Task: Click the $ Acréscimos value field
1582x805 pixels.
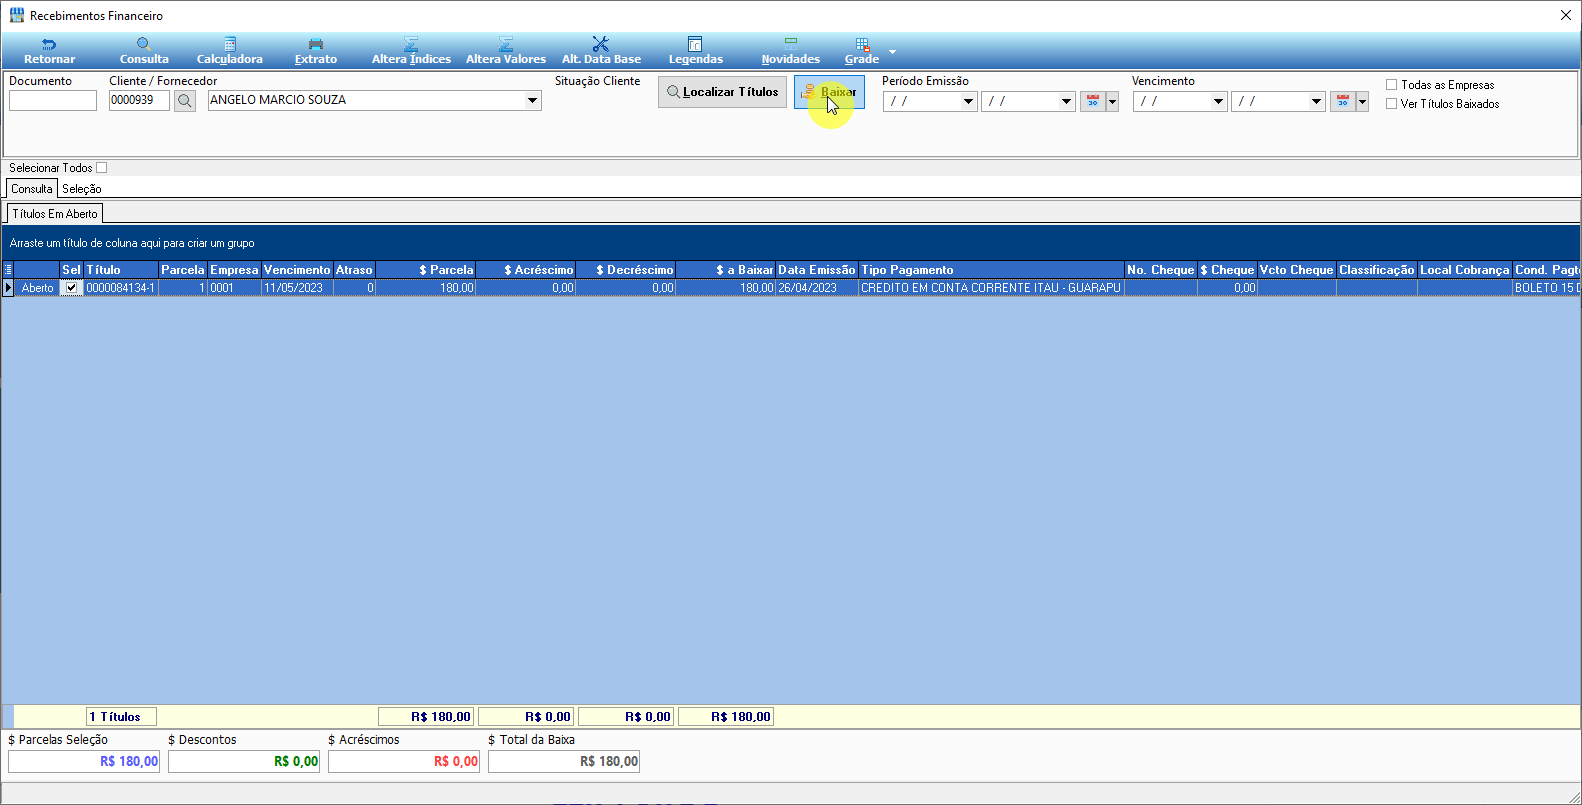Action: [x=404, y=762]
